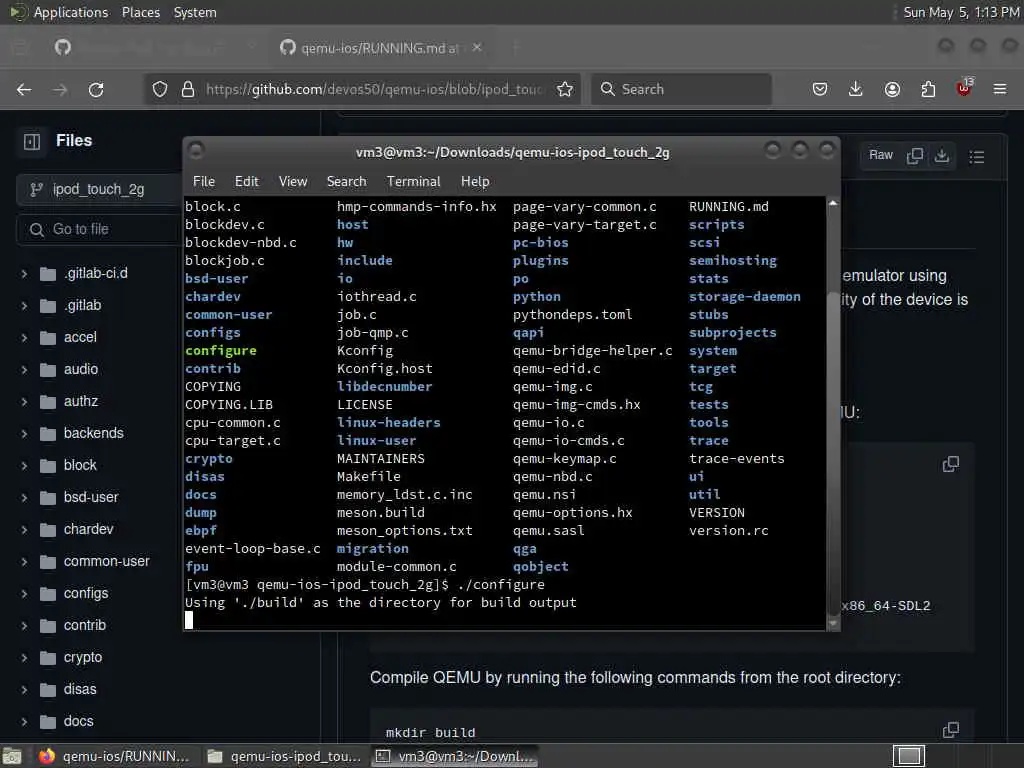Open the crypto folder in file tree
This screenshot has width=1024, height=768.
click(82, 658)
